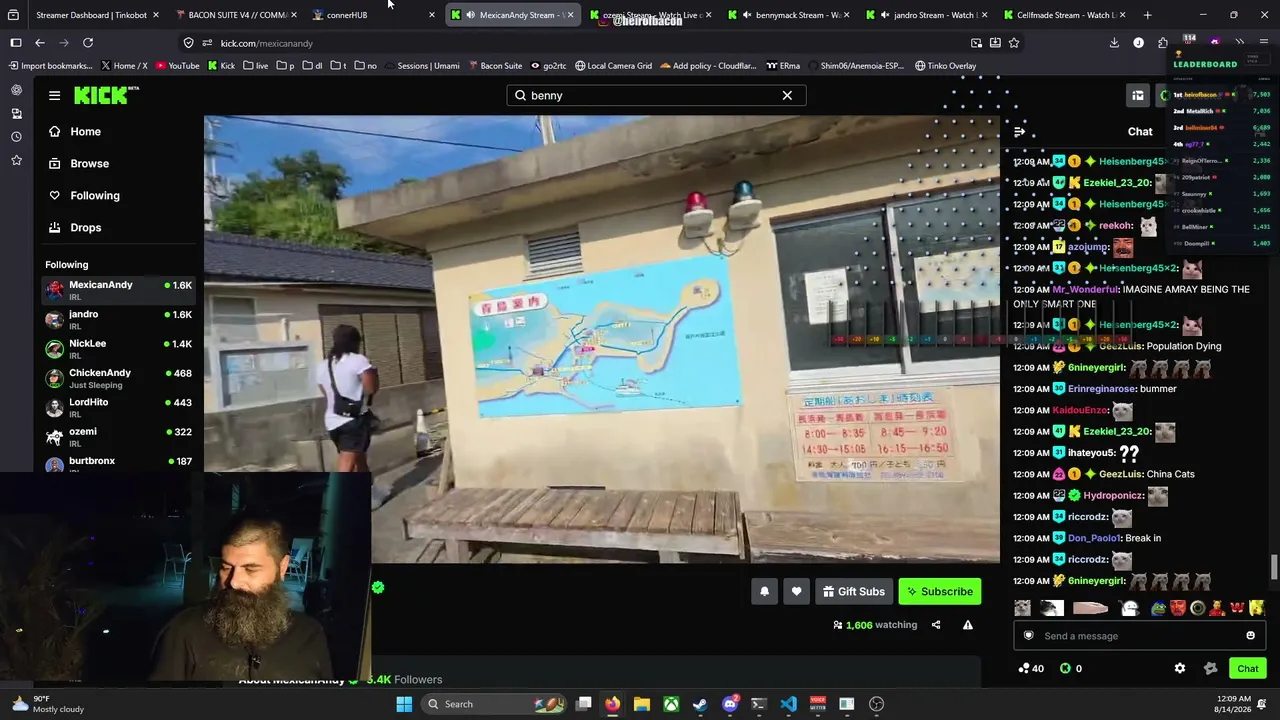
Task: Toggle the browser sidebar panel button
Action: pos(16,43)
